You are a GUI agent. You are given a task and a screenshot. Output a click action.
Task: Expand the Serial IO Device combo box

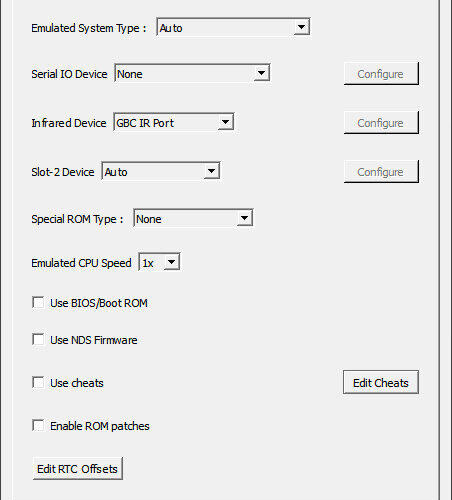click(192, 73)
